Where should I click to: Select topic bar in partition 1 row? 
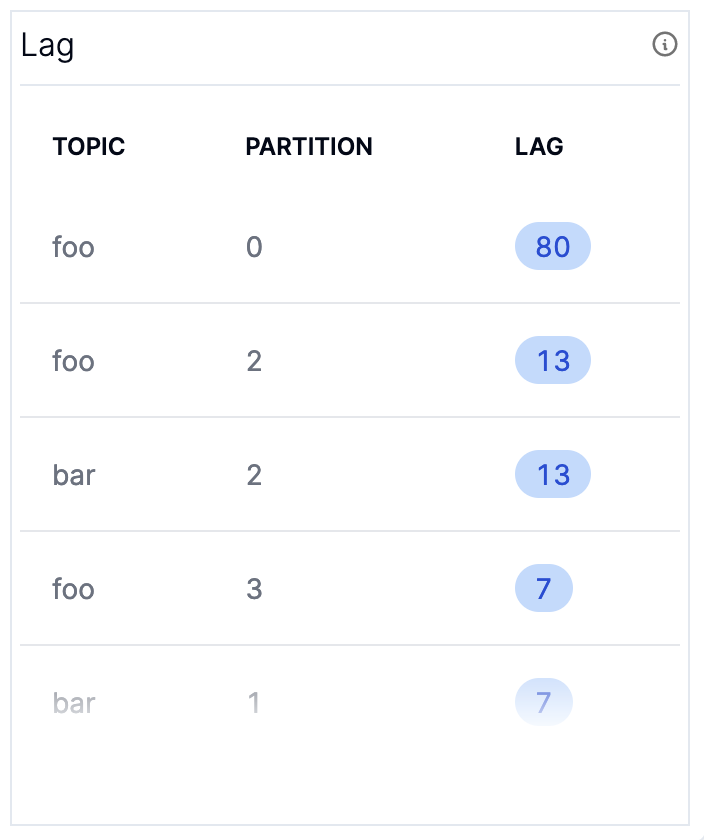(74, 703)
